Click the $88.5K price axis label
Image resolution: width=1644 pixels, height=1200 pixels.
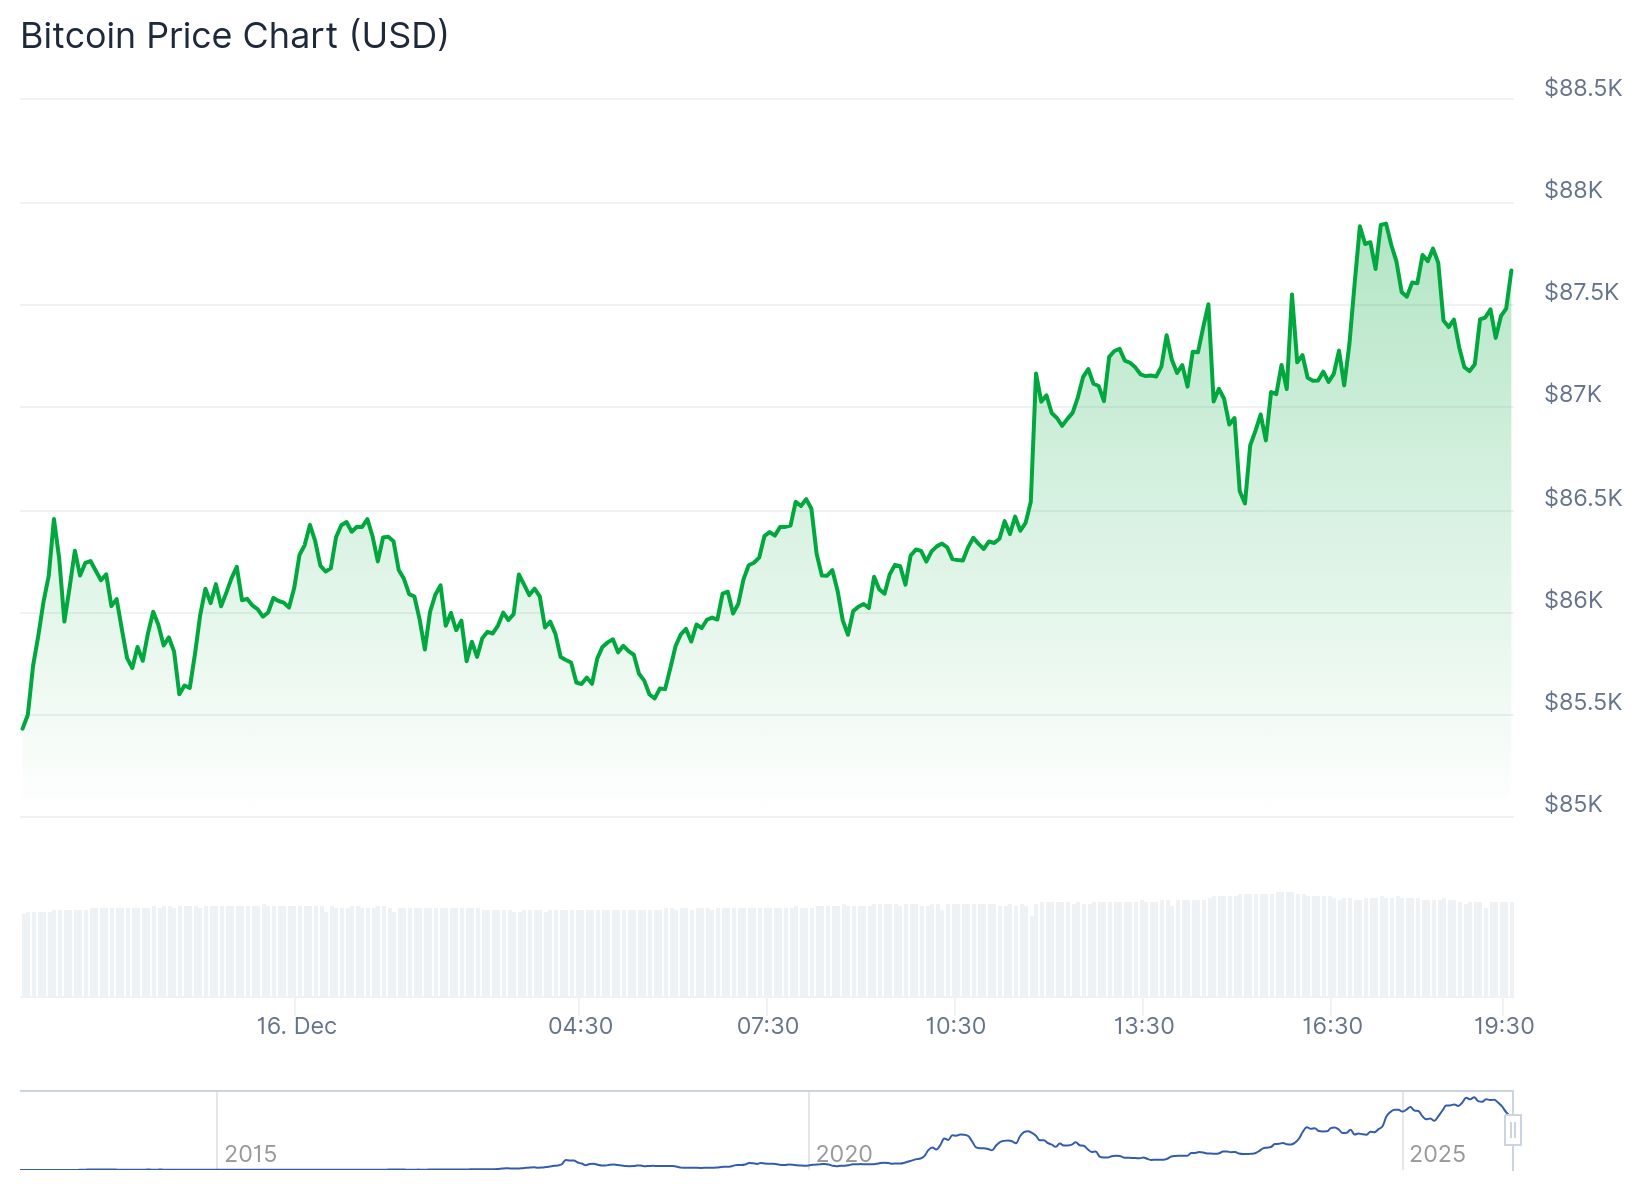pos(1583,88)
